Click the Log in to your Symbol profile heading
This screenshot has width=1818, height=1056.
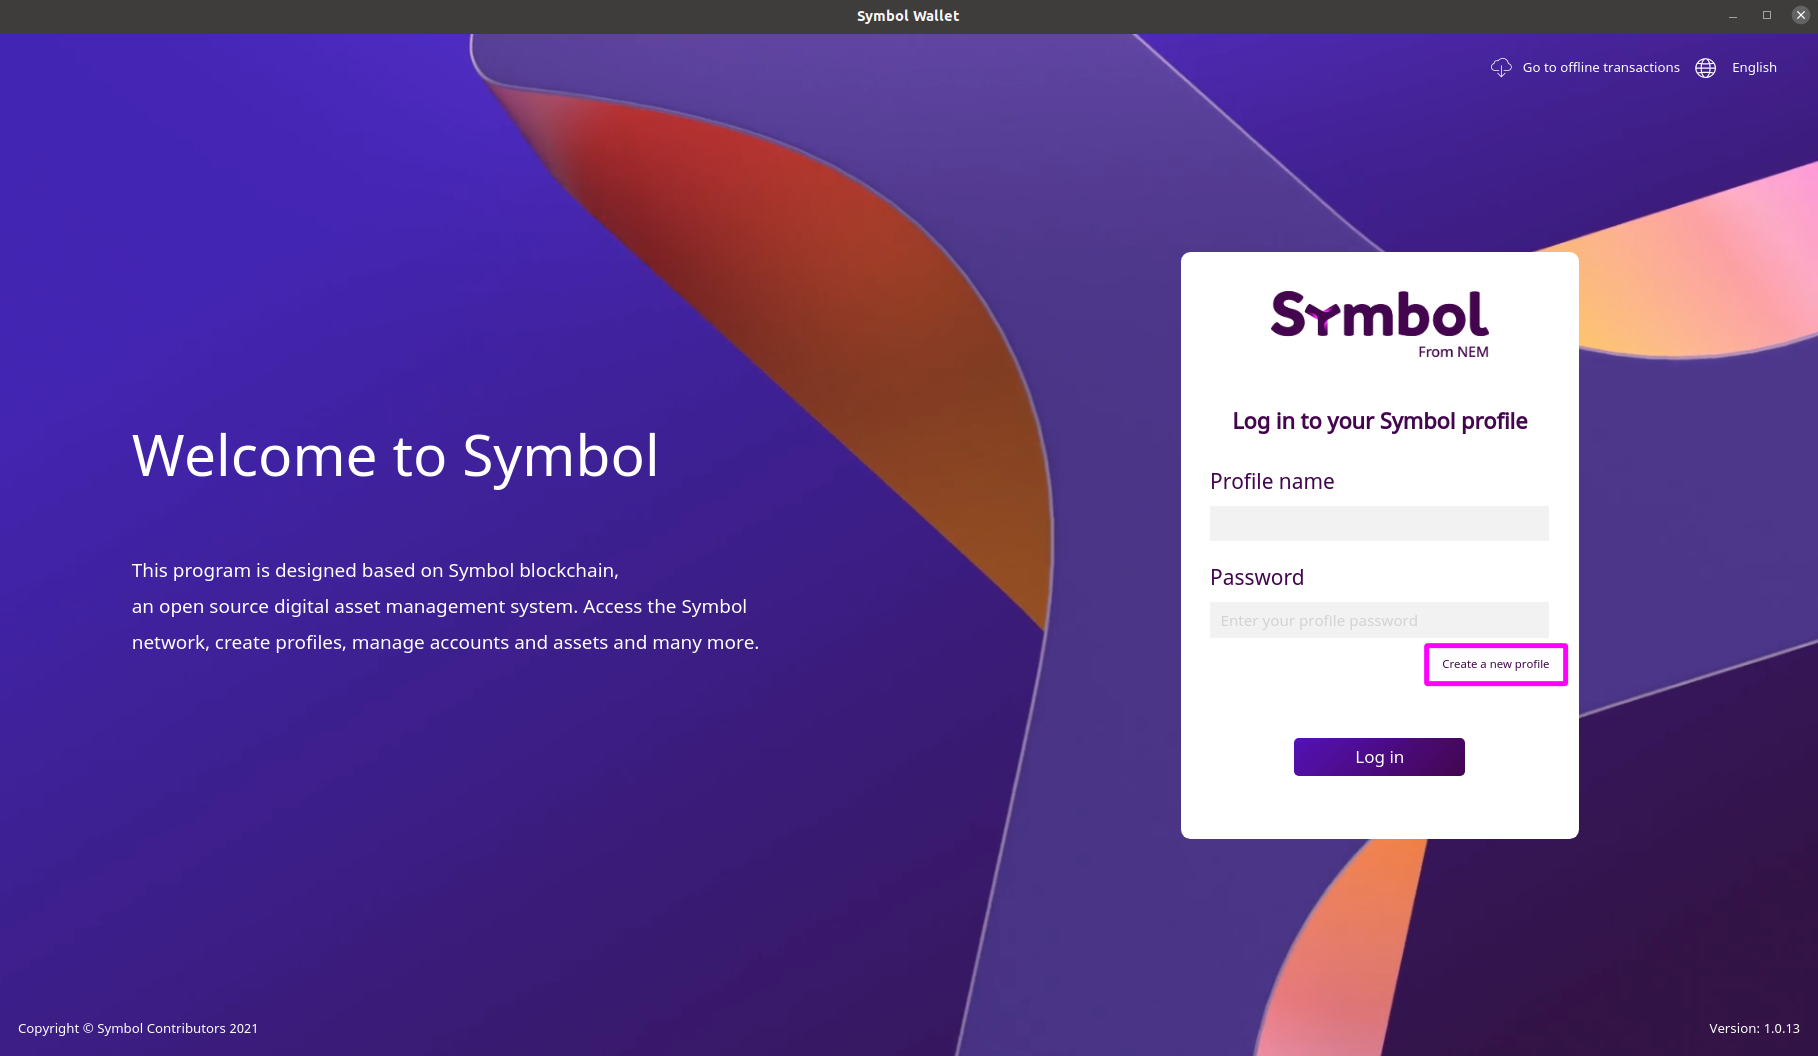1379,421
